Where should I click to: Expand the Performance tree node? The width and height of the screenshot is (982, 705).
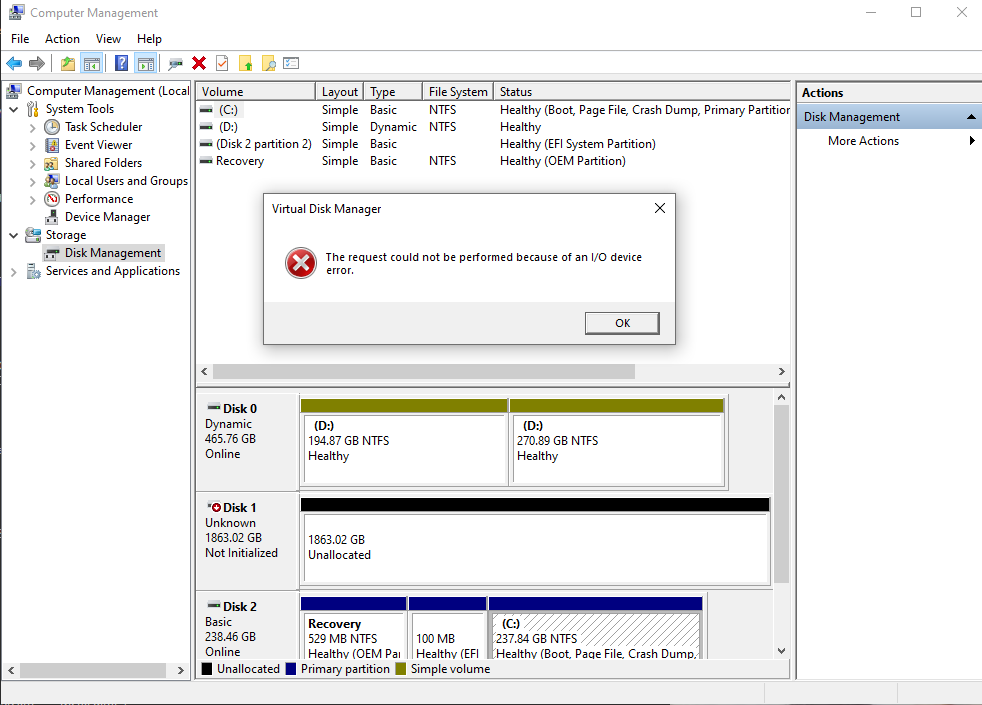pos(33,200)
